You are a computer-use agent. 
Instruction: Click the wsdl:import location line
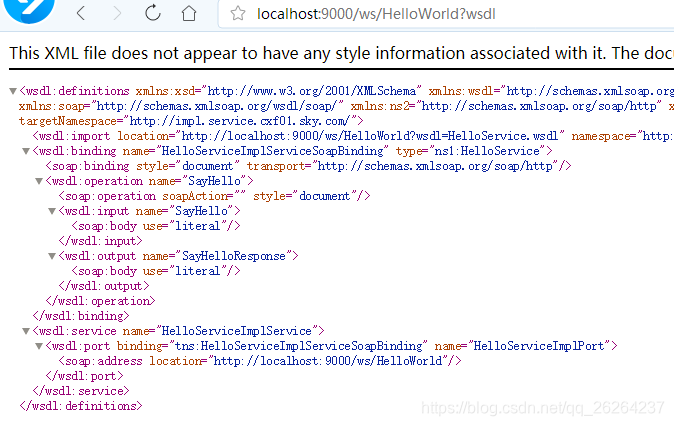[353, 136]
